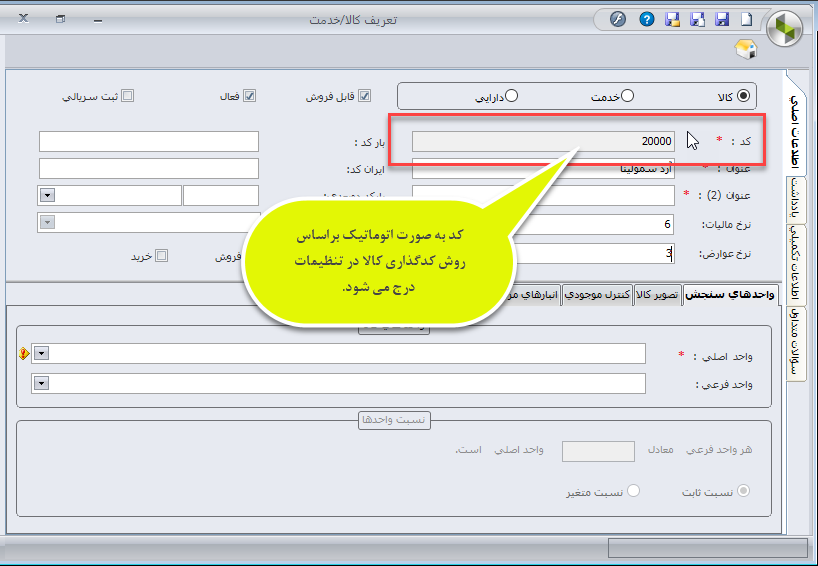Select the خدمت radio button

pyautogui.click(x=628, y=96)
